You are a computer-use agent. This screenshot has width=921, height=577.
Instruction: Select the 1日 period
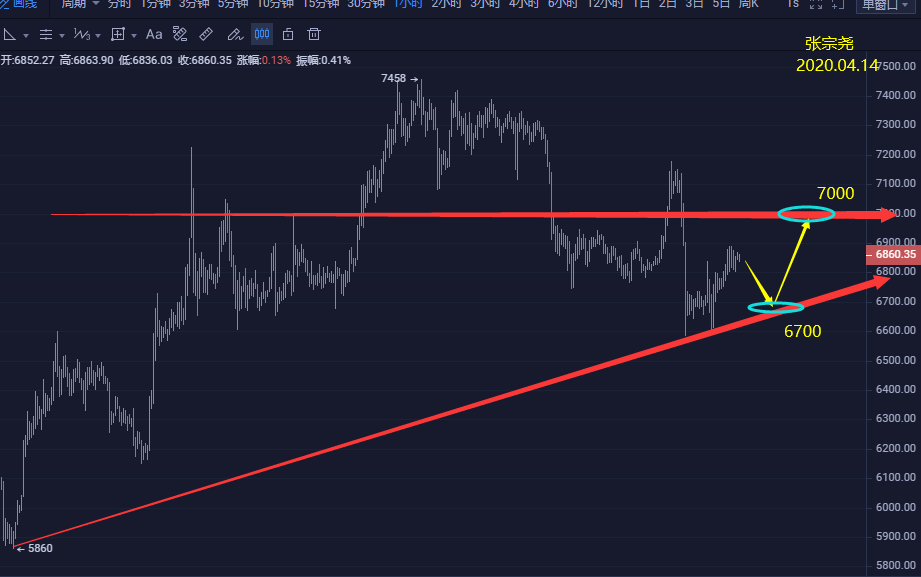[x=641, y=4]
